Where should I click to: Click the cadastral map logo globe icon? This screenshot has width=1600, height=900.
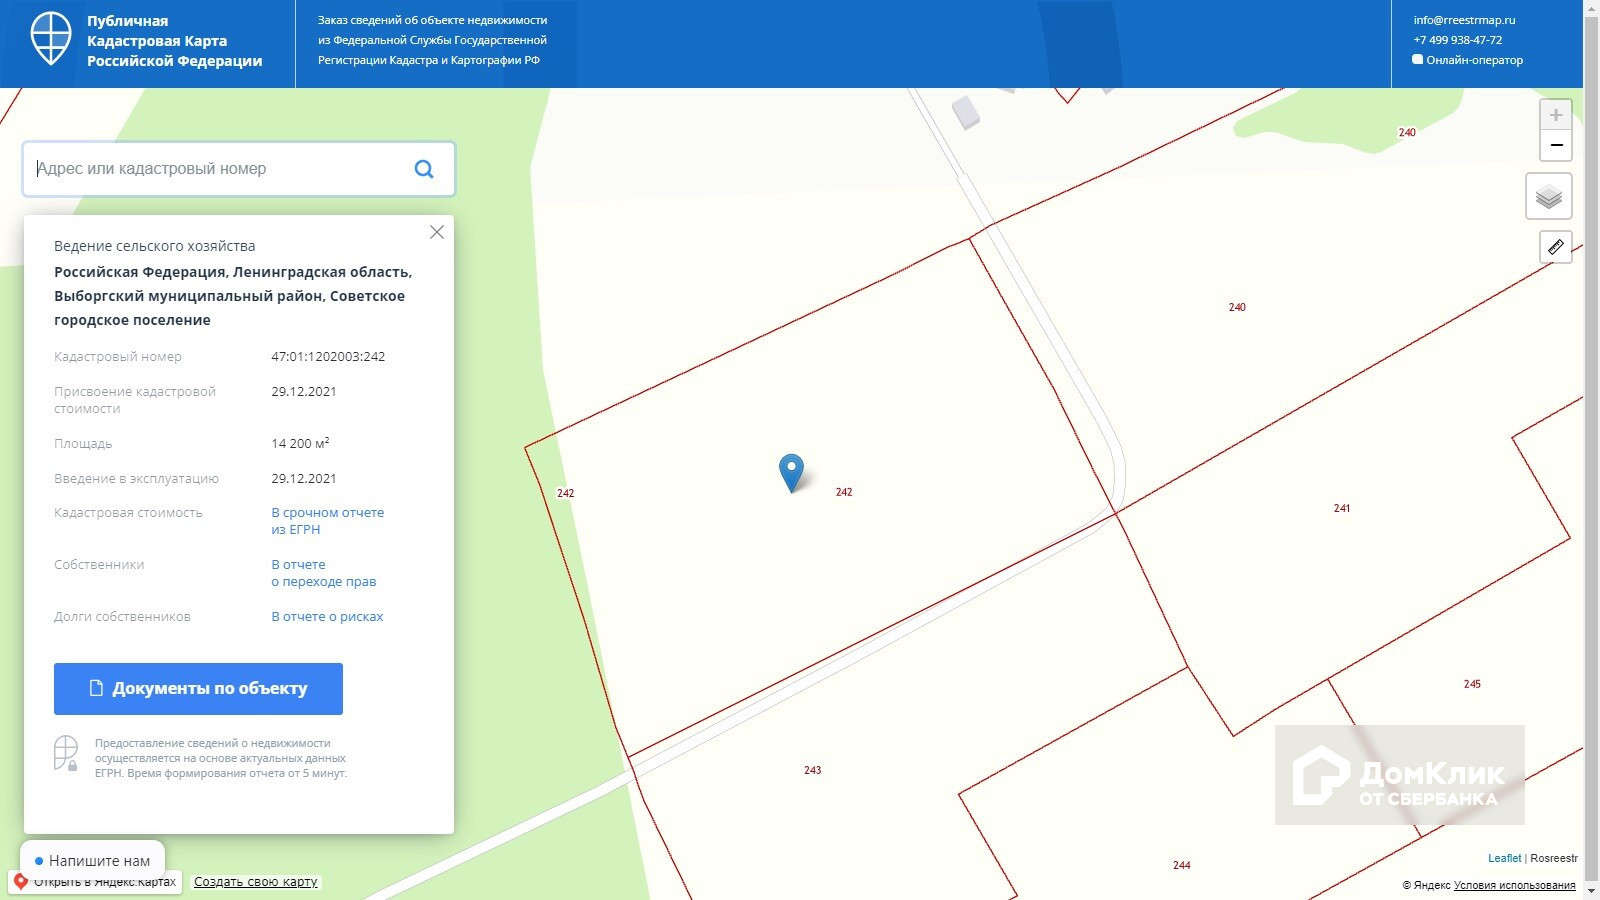tap(51, 39)
